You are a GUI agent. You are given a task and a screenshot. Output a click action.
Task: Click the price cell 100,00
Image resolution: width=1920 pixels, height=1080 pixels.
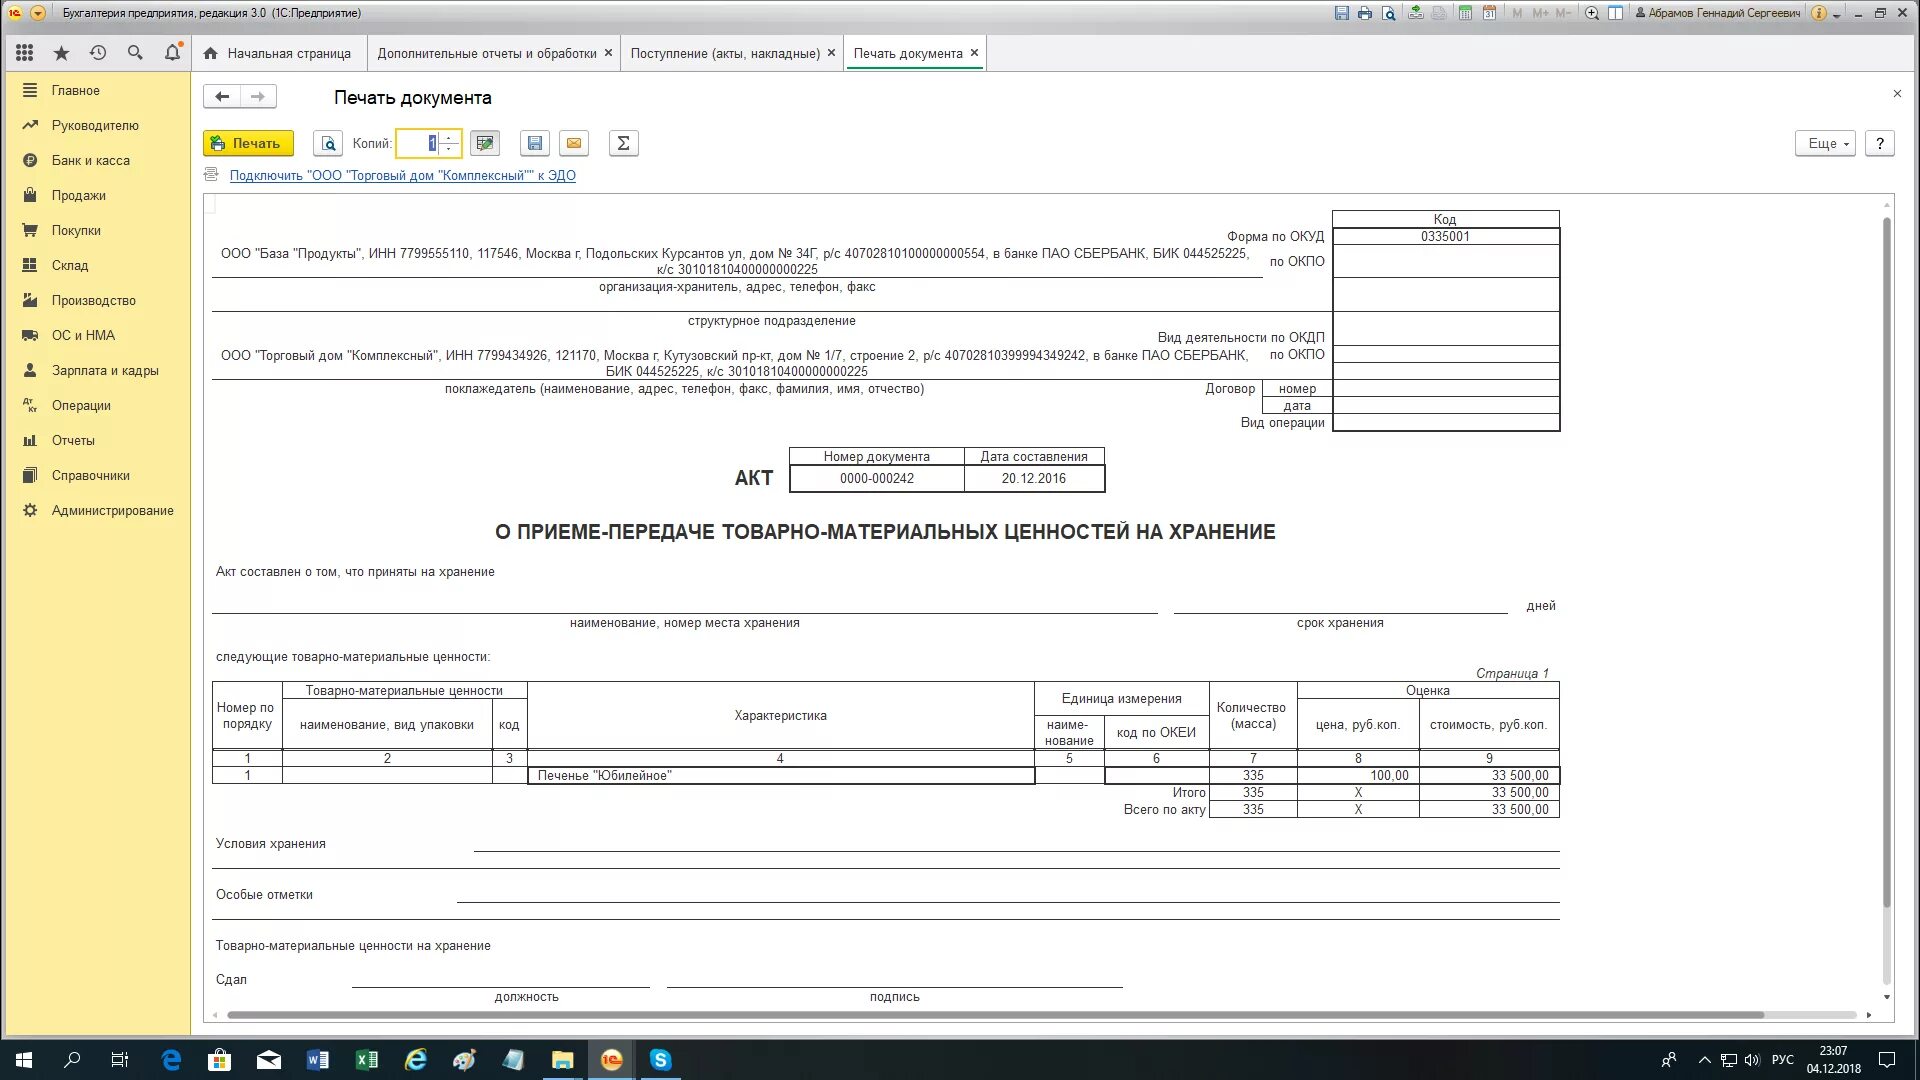pyautogui.click(x=1358, y=775)
